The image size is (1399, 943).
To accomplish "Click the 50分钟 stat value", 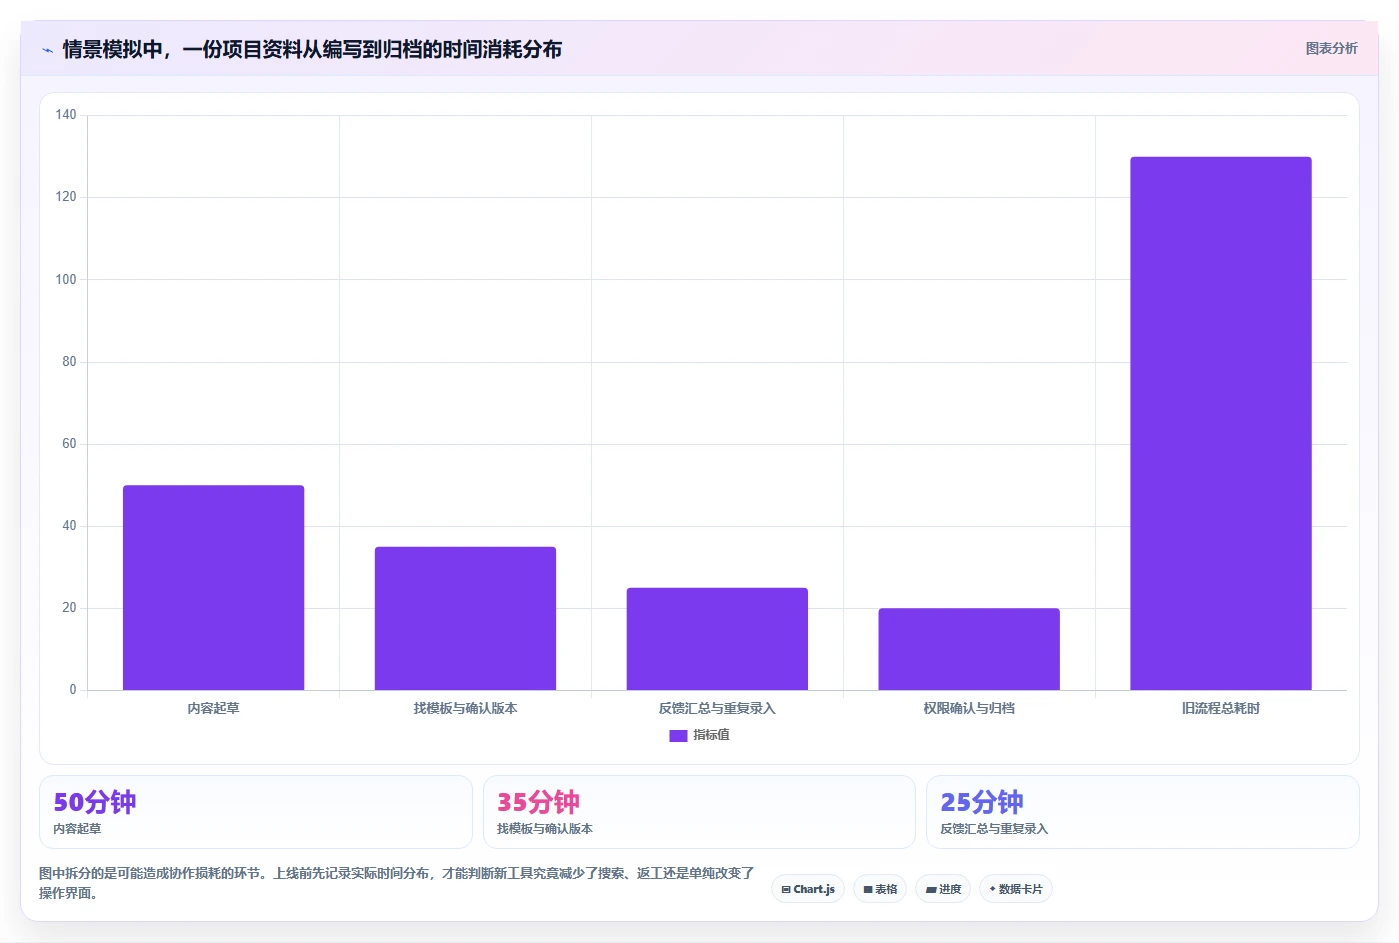I will (x=95, y=802).
